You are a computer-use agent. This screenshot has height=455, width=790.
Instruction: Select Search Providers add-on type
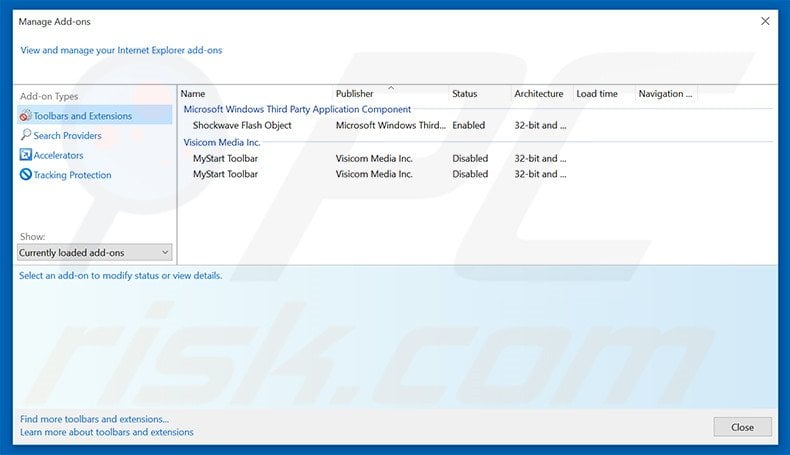point(67,136)
